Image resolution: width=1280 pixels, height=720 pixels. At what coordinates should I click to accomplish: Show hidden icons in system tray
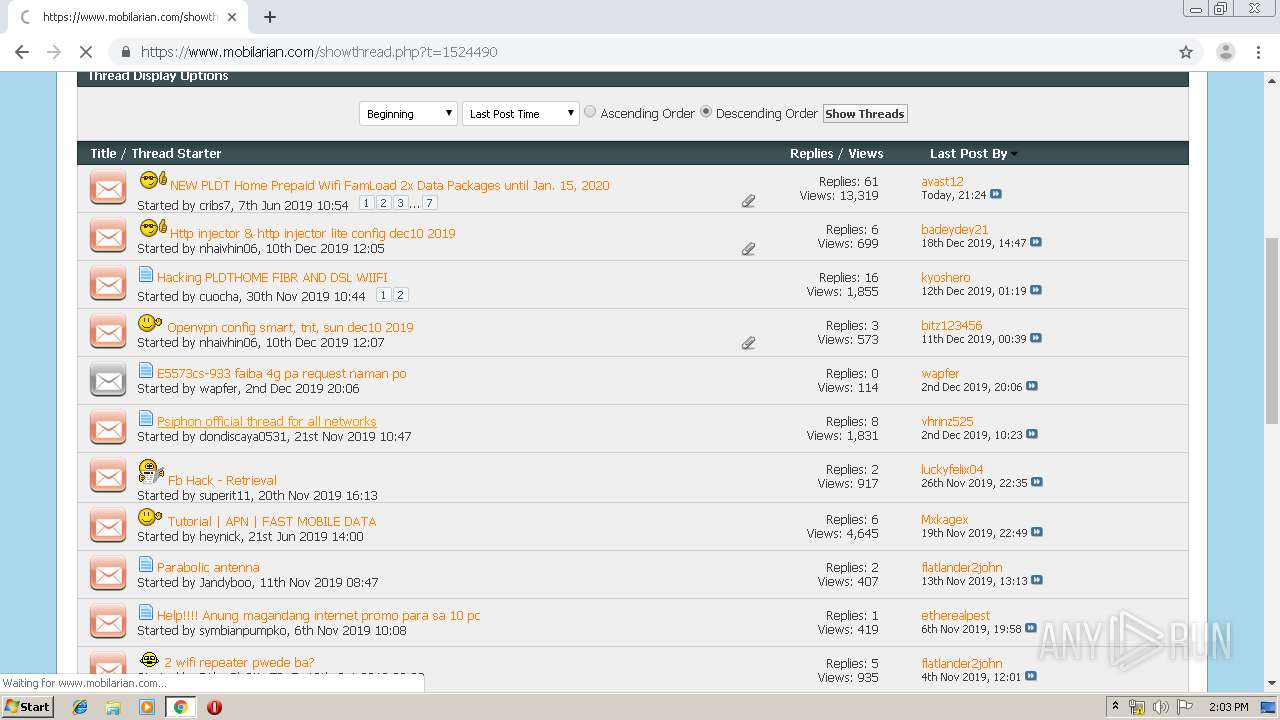pos(1116,707)
